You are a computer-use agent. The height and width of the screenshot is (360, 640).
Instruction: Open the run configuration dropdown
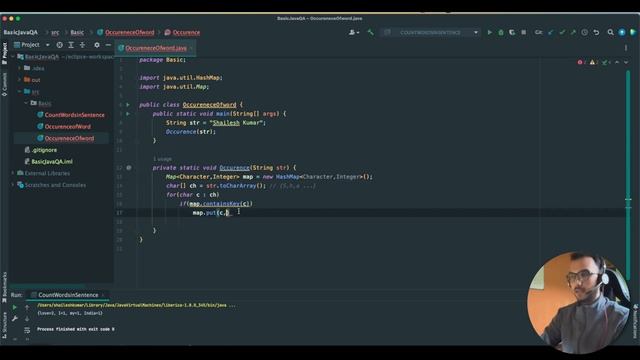tap(431, 32)
